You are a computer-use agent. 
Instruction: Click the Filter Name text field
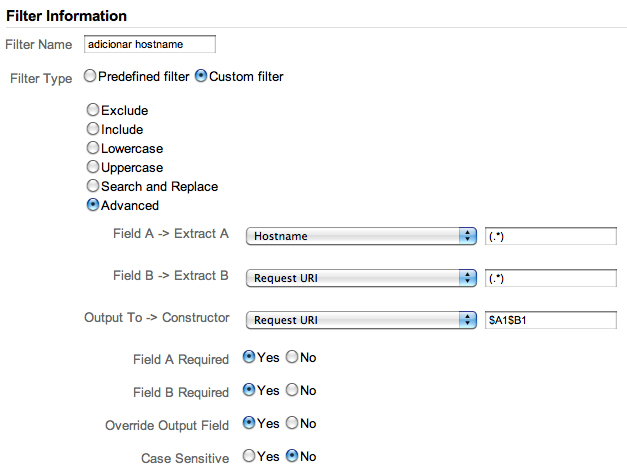click(x=150, y=44)
